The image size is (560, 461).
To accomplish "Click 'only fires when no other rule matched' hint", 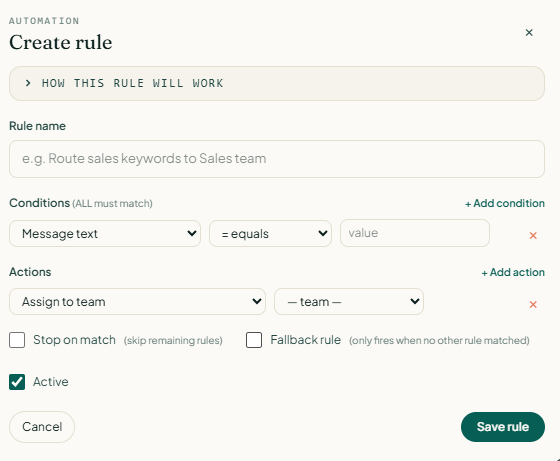I will click(439, 341).
